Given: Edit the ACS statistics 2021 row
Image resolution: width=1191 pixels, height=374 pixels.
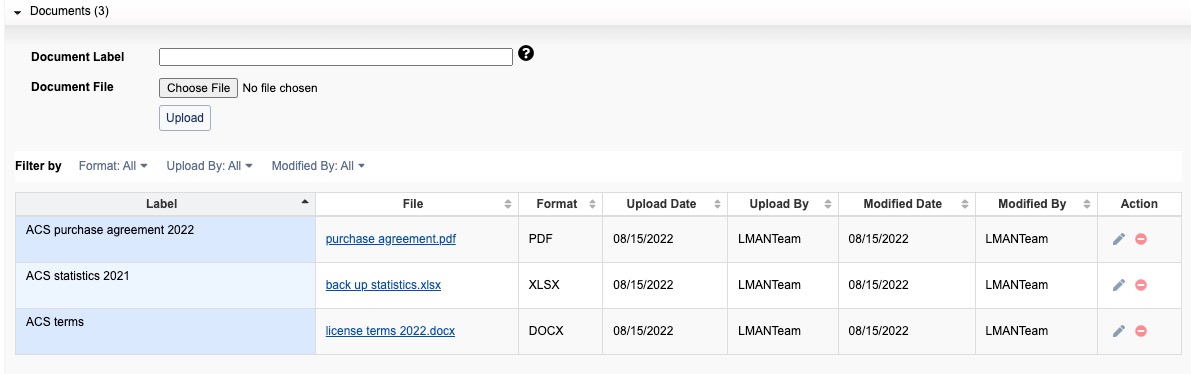Looking at the screenshot, I should click(x=1118, y=285).
